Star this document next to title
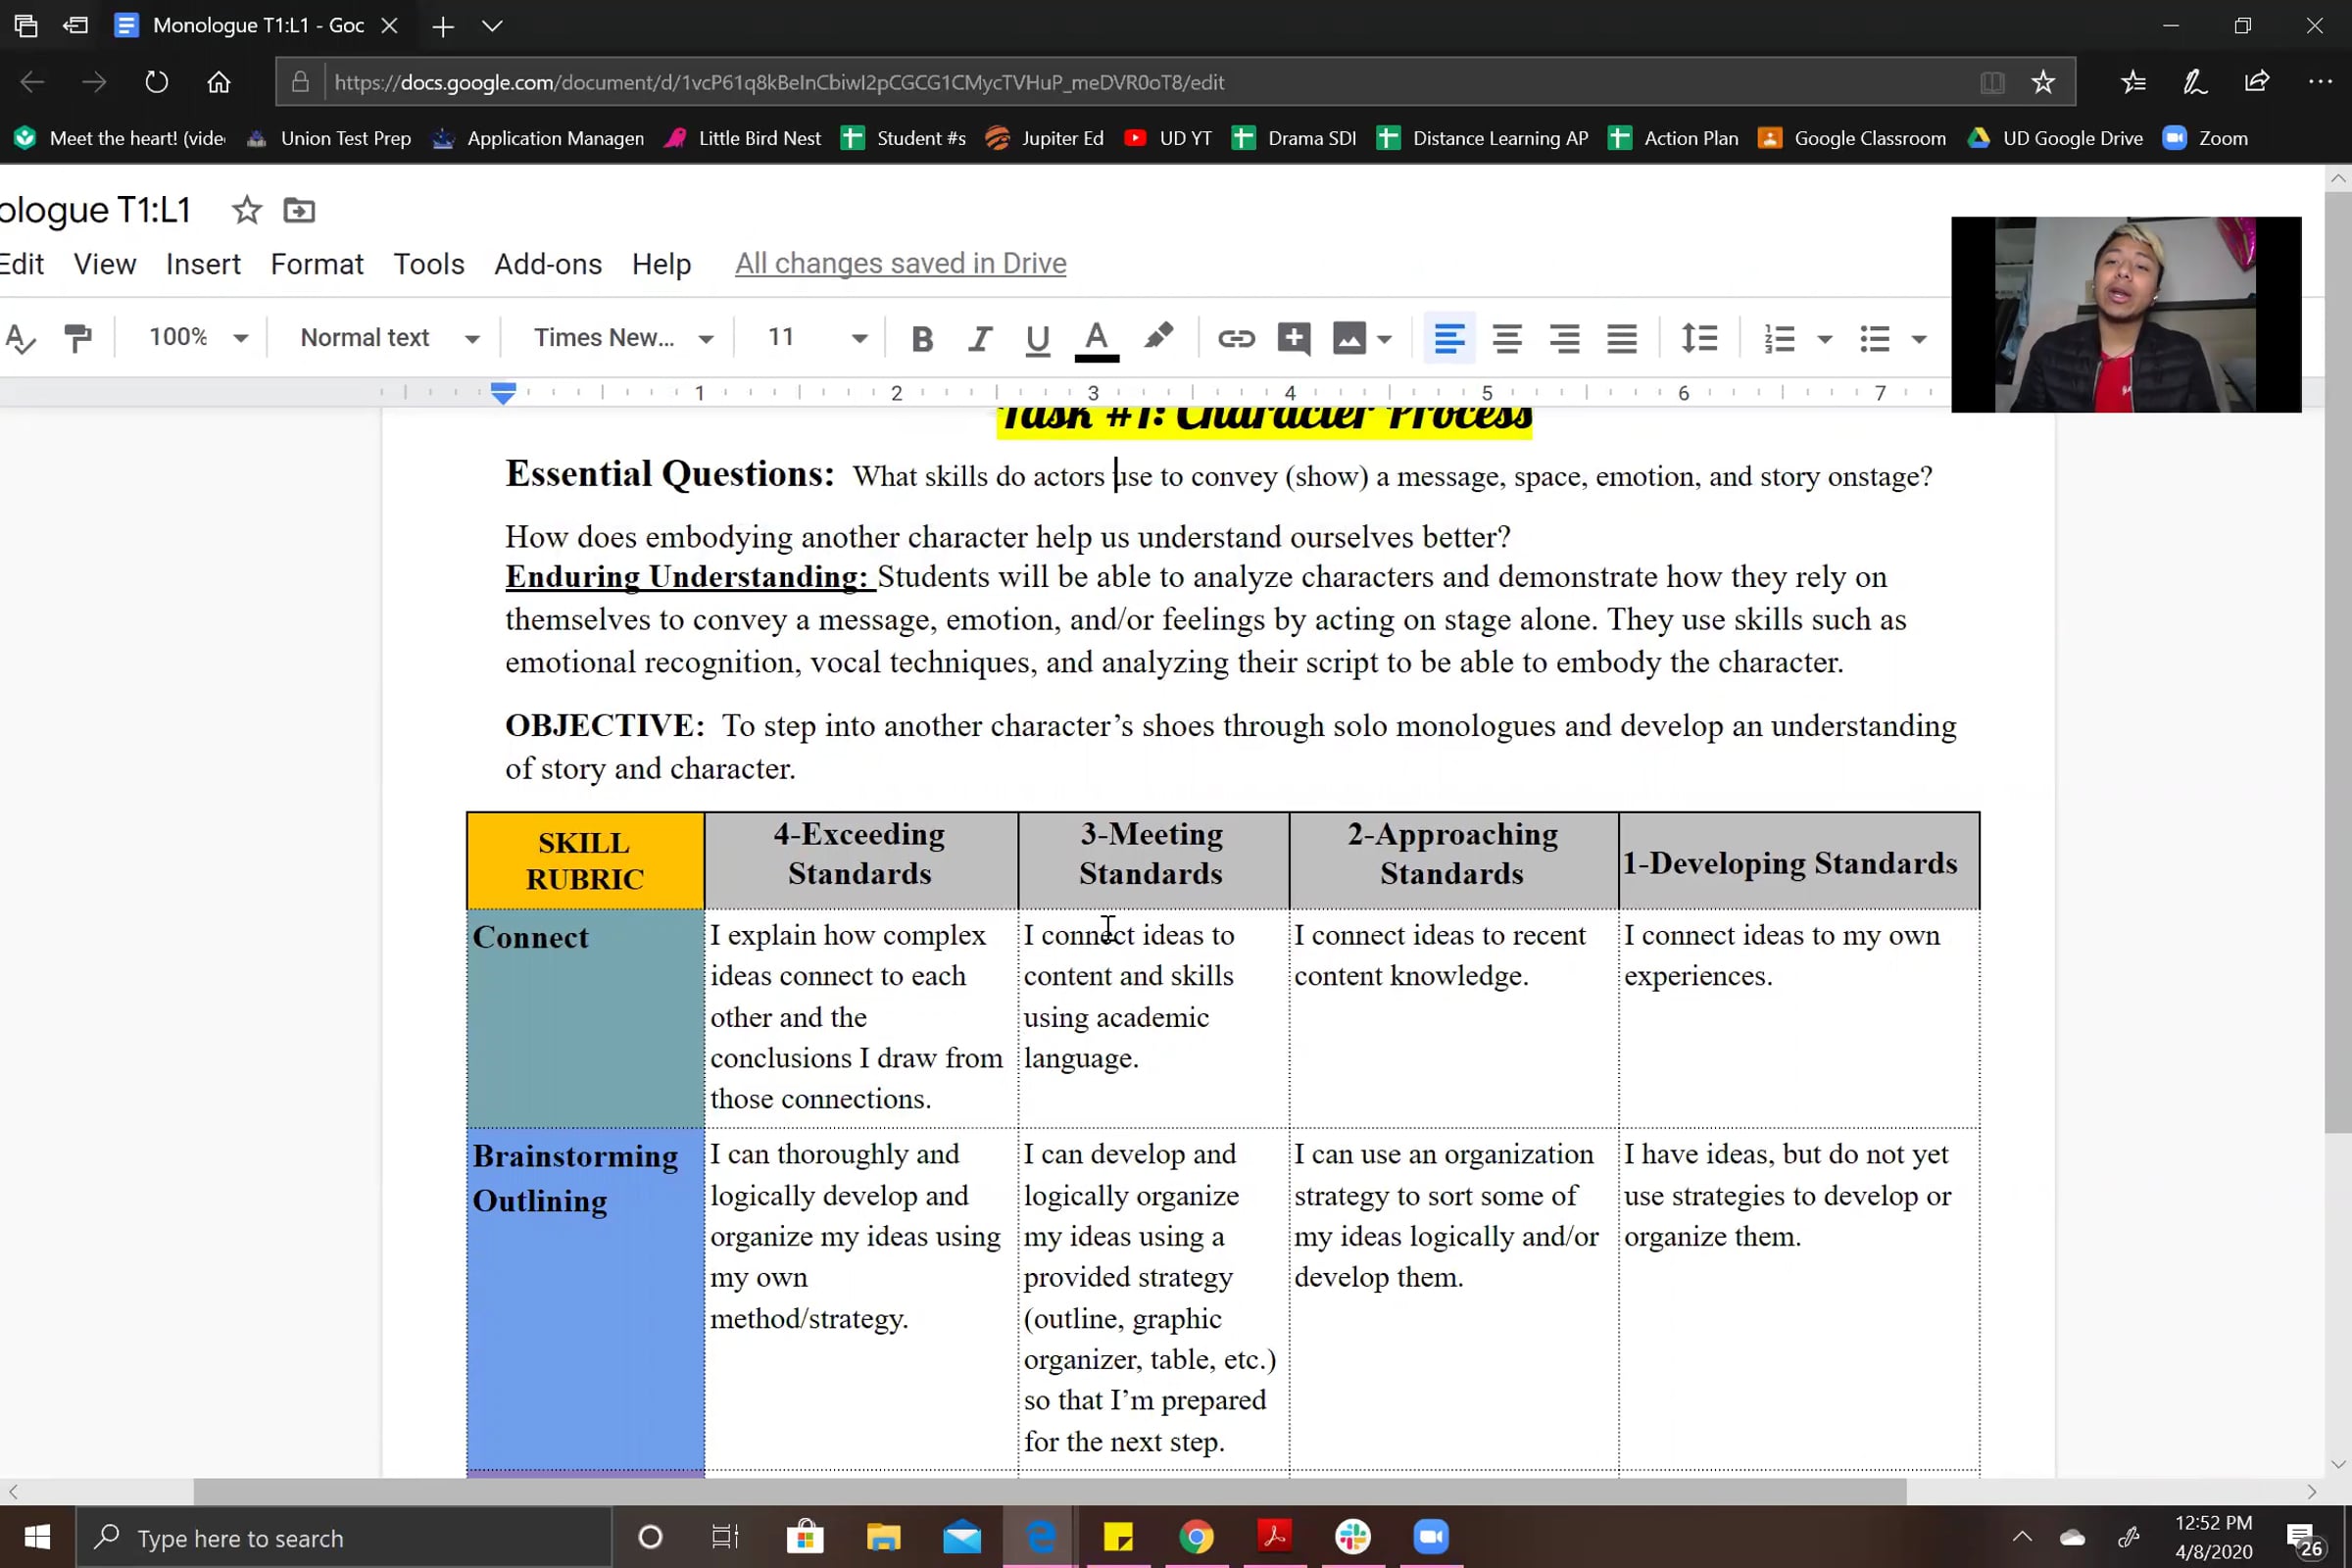Viewport: 2352px width, 1568px height. [x=246, y=210]
